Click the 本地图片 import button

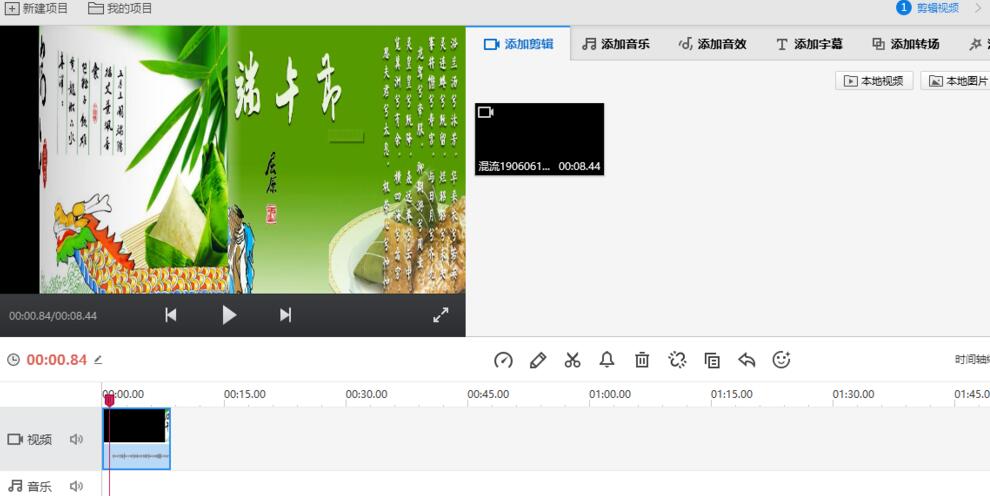click(x=955, y=81)
